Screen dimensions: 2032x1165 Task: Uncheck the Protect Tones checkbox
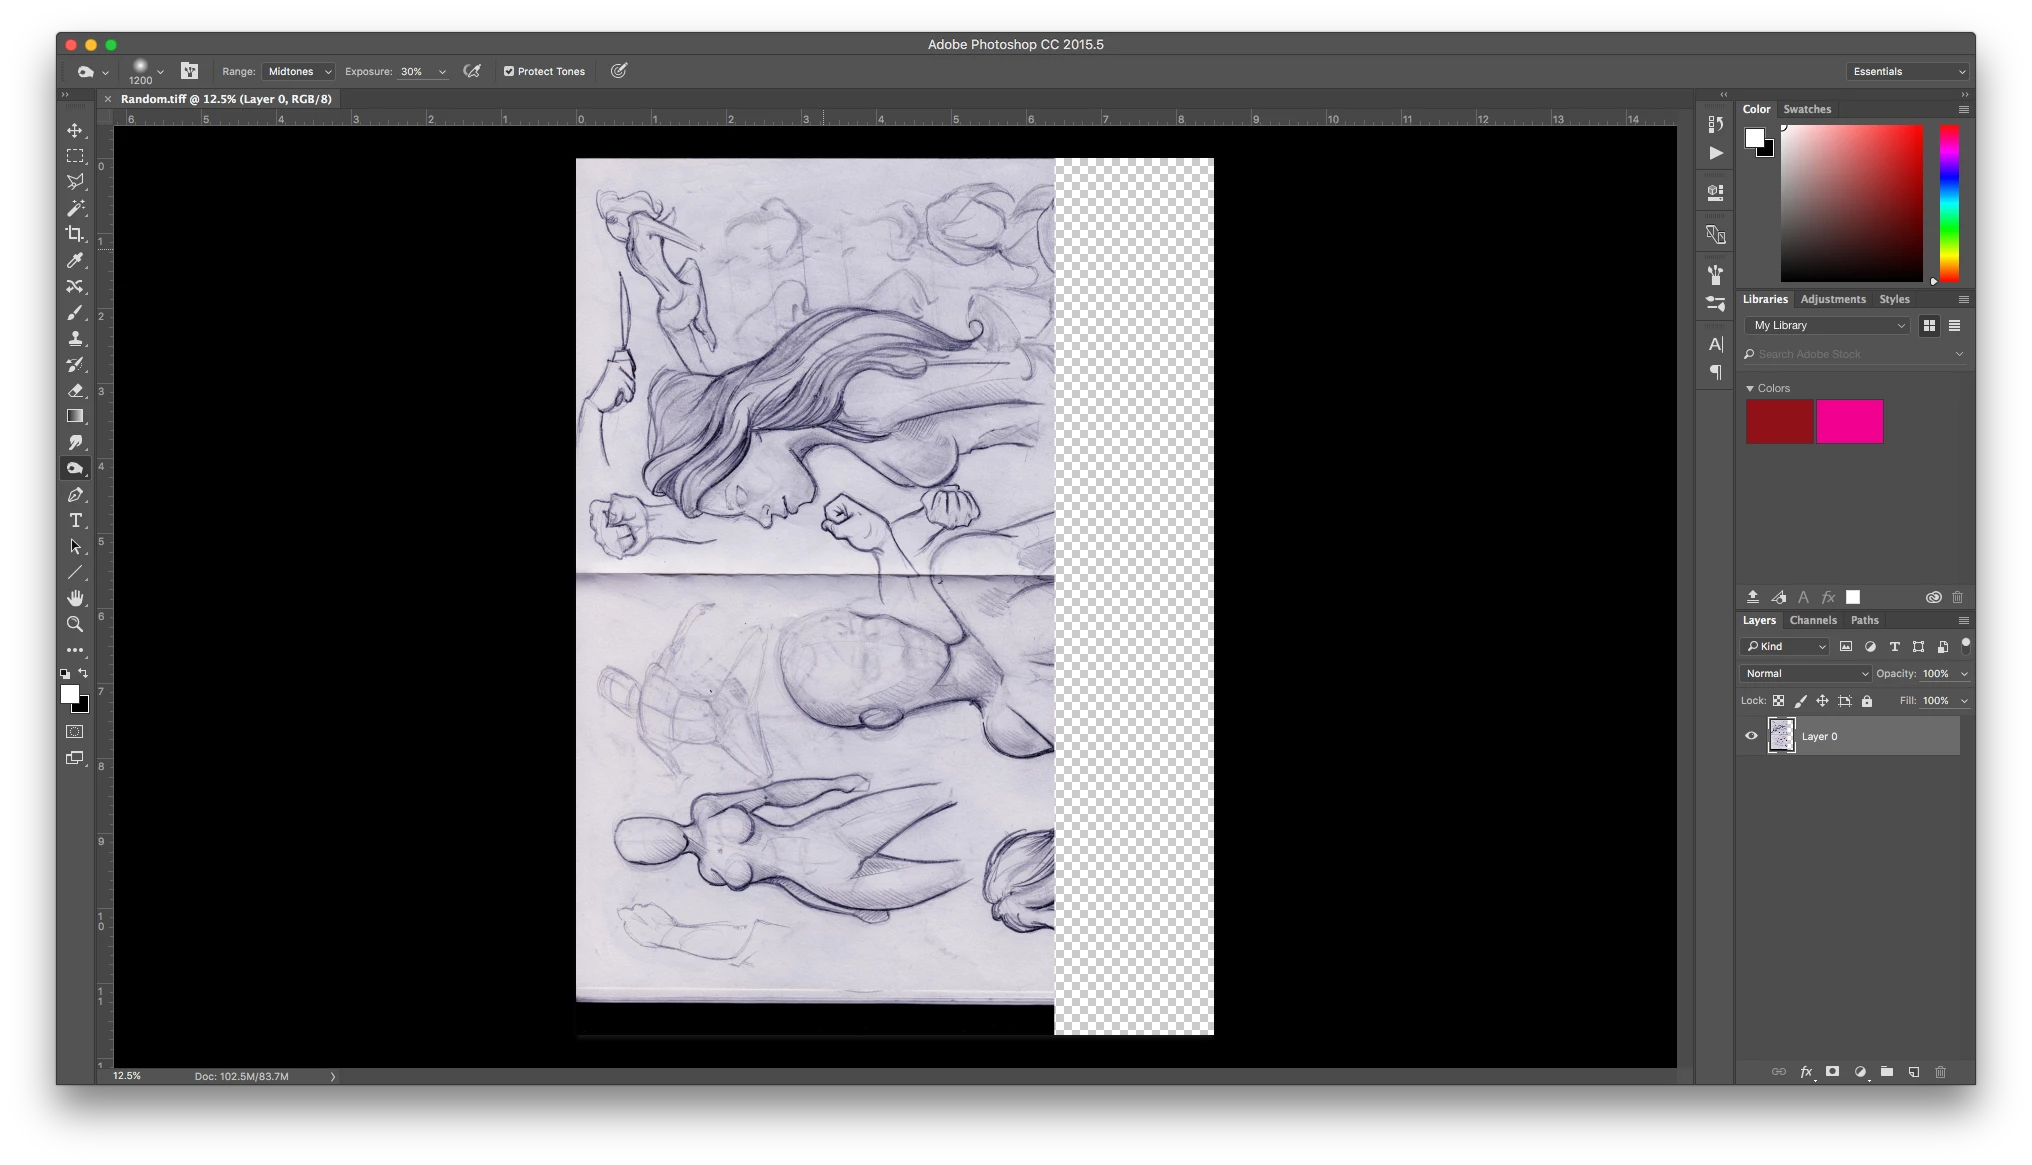(509, 71)
